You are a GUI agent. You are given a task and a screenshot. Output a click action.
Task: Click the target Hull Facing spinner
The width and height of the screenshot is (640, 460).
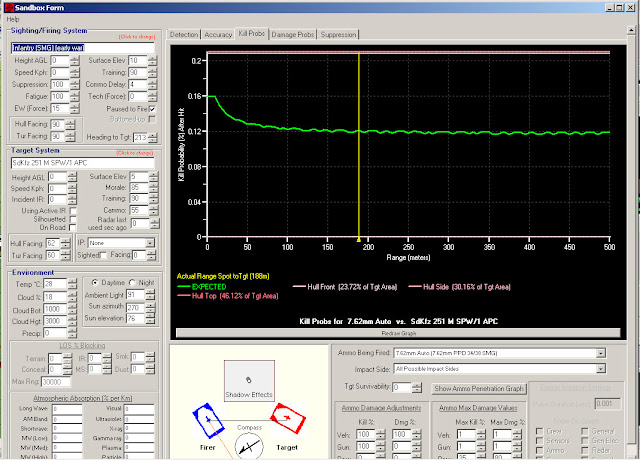pos(66,243)
